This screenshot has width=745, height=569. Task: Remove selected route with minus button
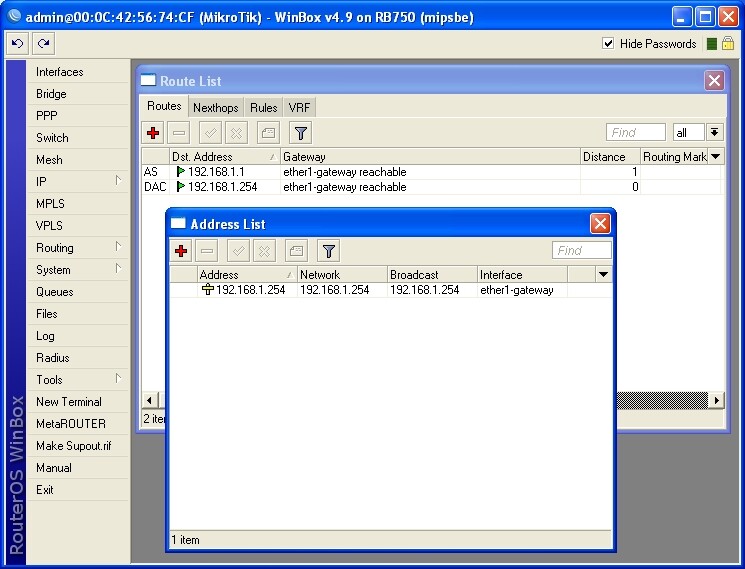pos(179,133)
